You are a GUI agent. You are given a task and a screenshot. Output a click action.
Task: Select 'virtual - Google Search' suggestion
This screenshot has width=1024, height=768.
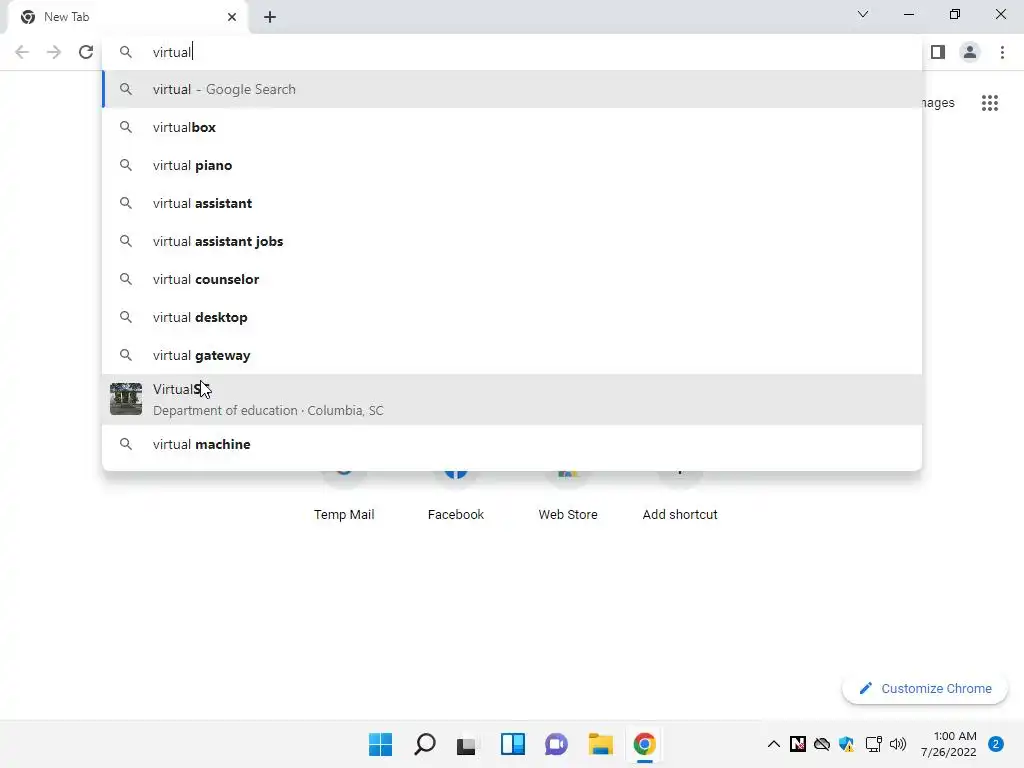click(x=513, y=89)
